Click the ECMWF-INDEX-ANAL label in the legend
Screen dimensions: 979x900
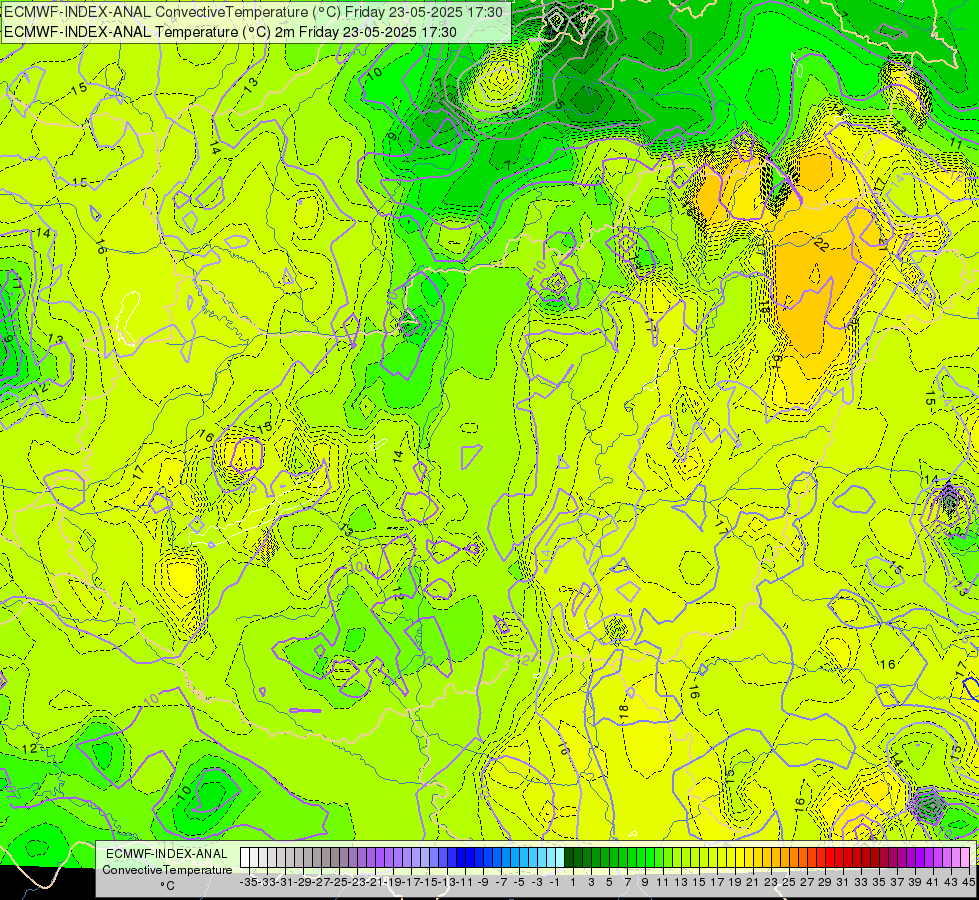(x=167, y=854)
